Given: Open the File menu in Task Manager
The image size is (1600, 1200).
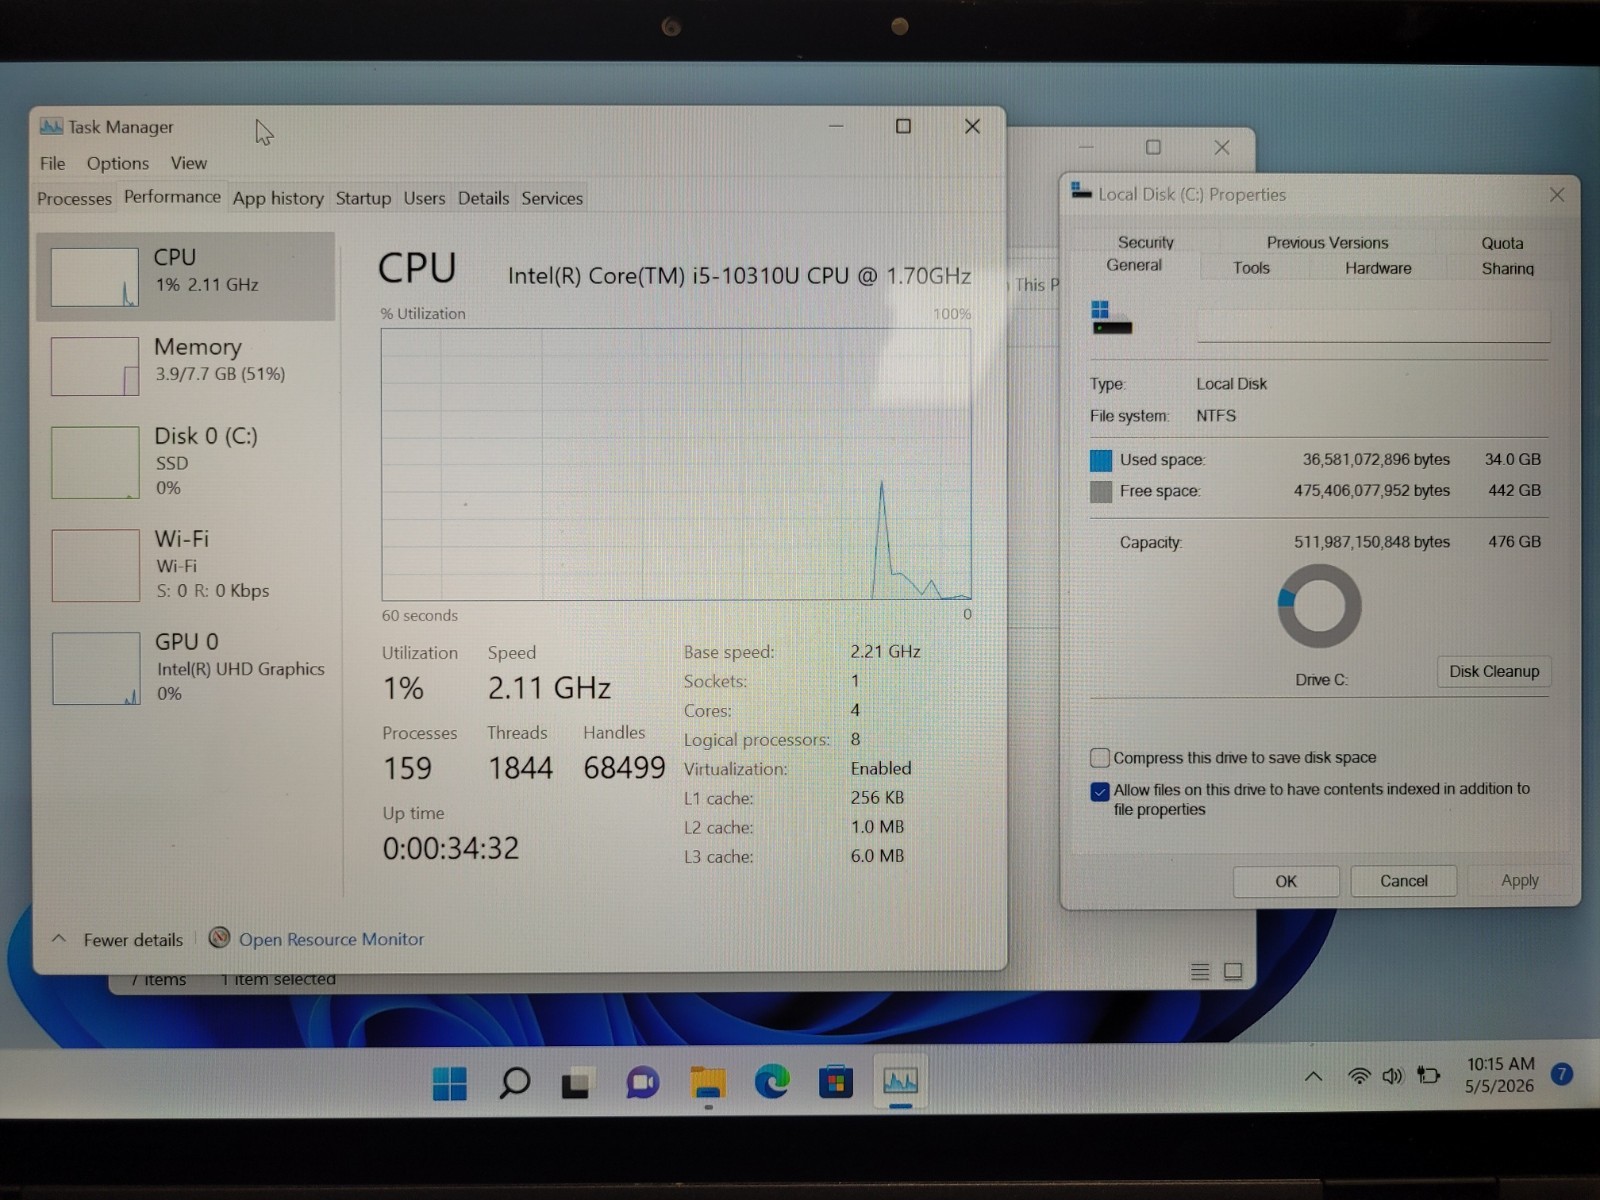Looking at the screenshot, I should 52,163.
